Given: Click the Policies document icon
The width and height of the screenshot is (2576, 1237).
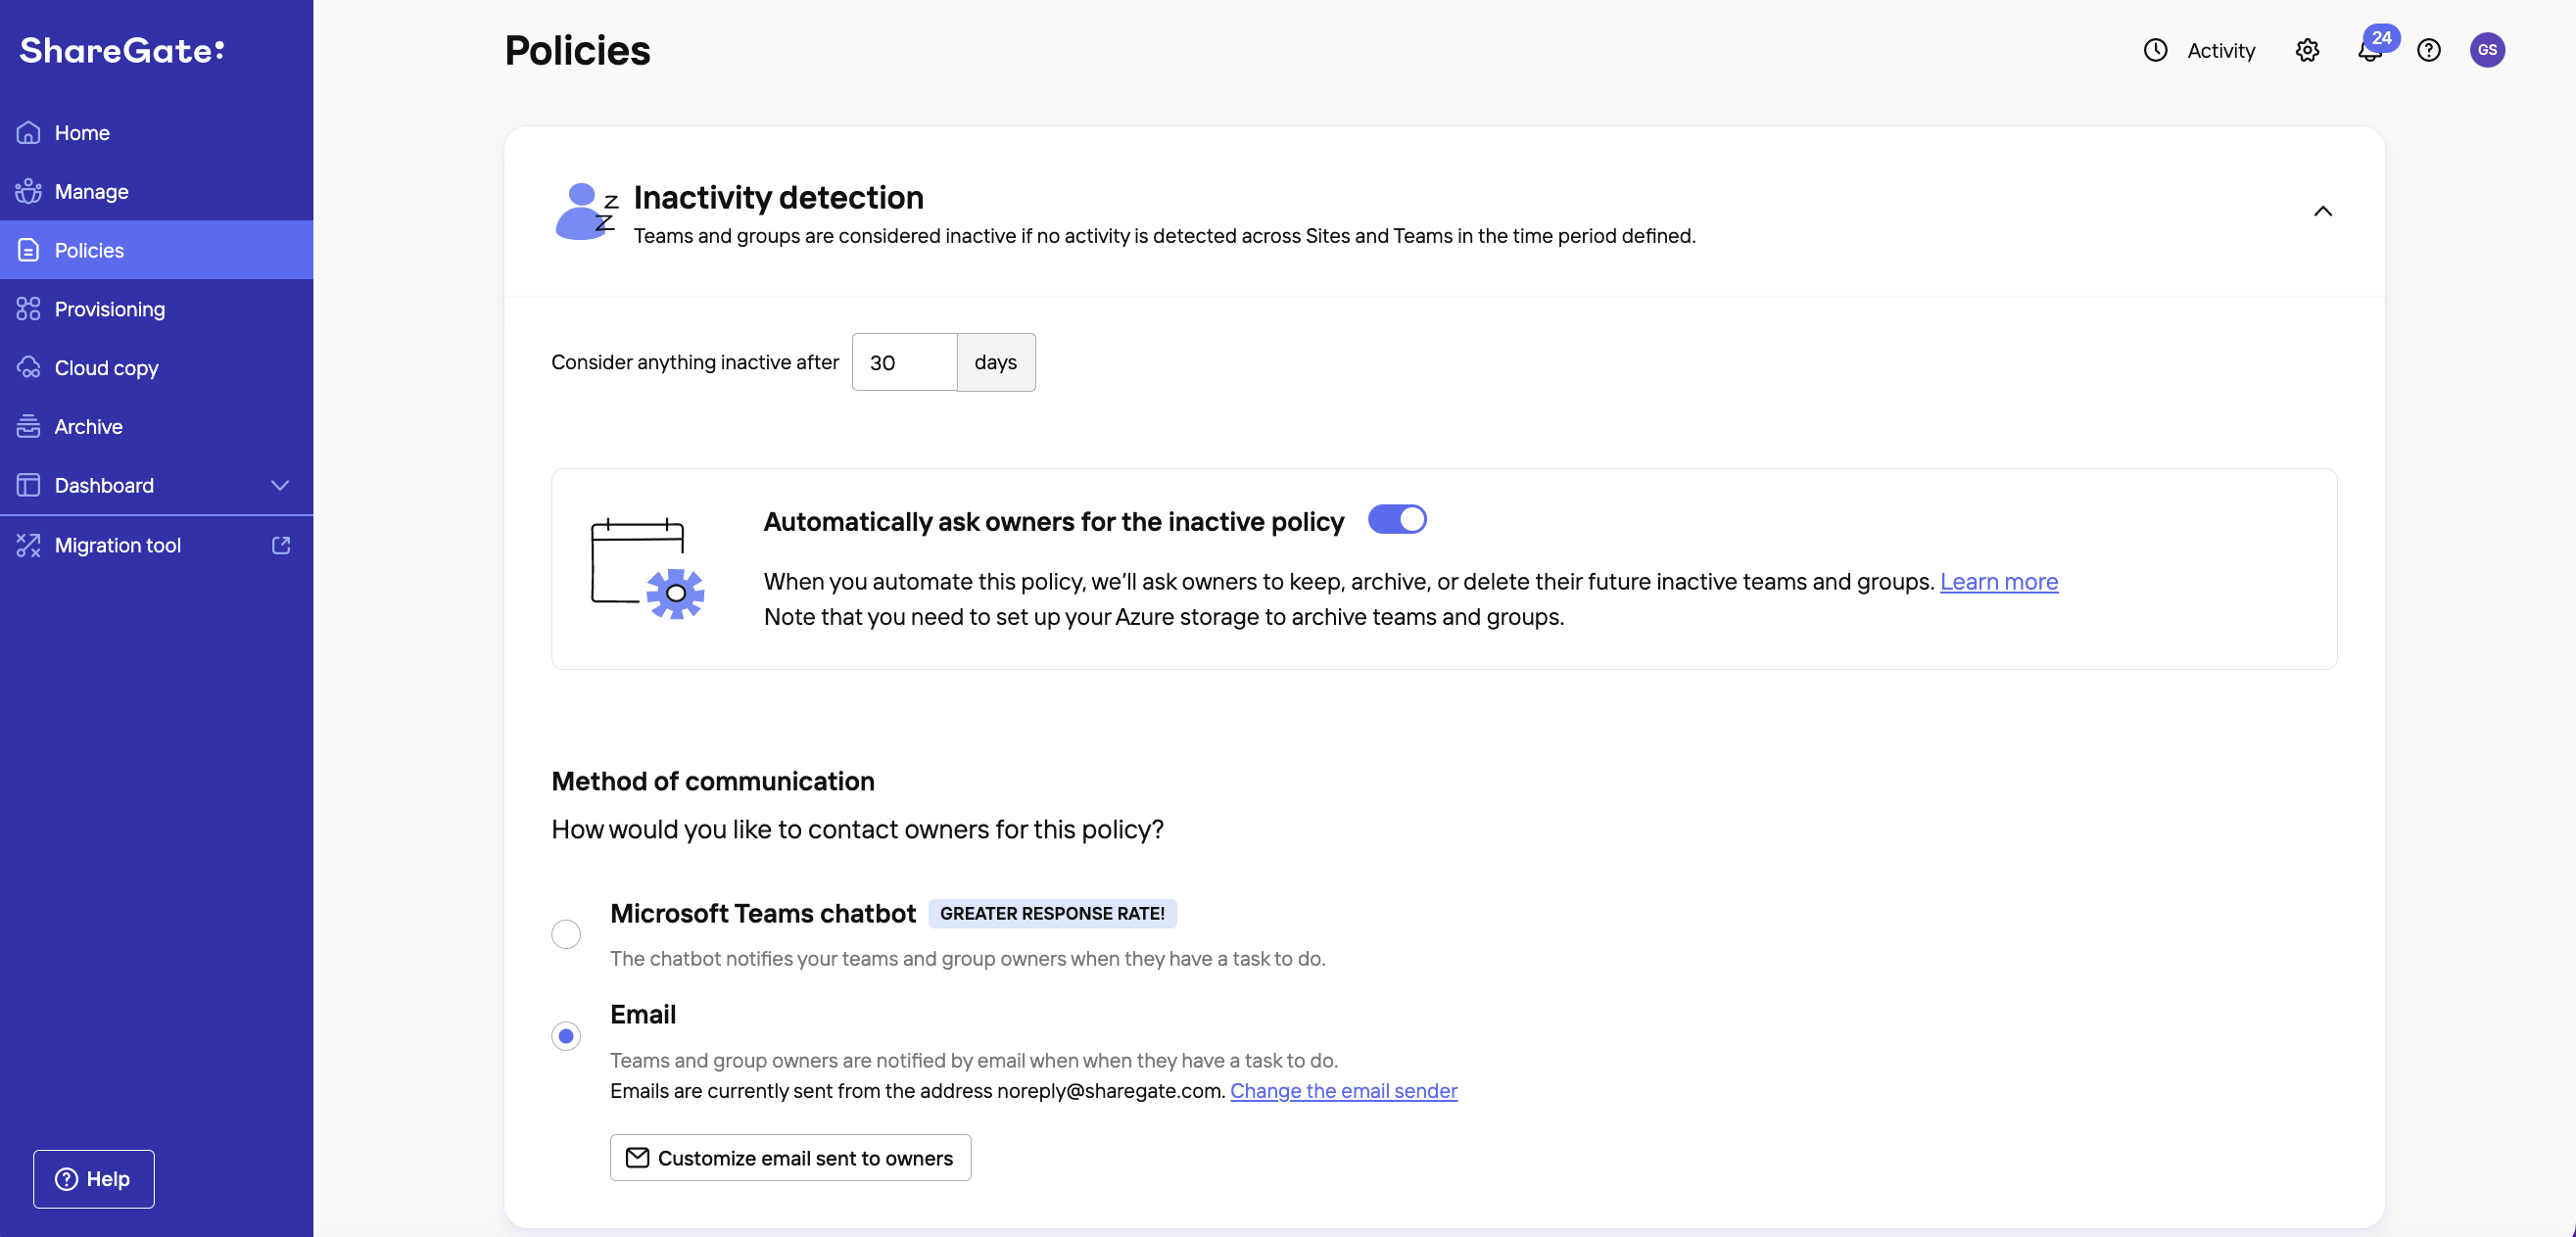Looking at the screenshot, I should point(28,250).
